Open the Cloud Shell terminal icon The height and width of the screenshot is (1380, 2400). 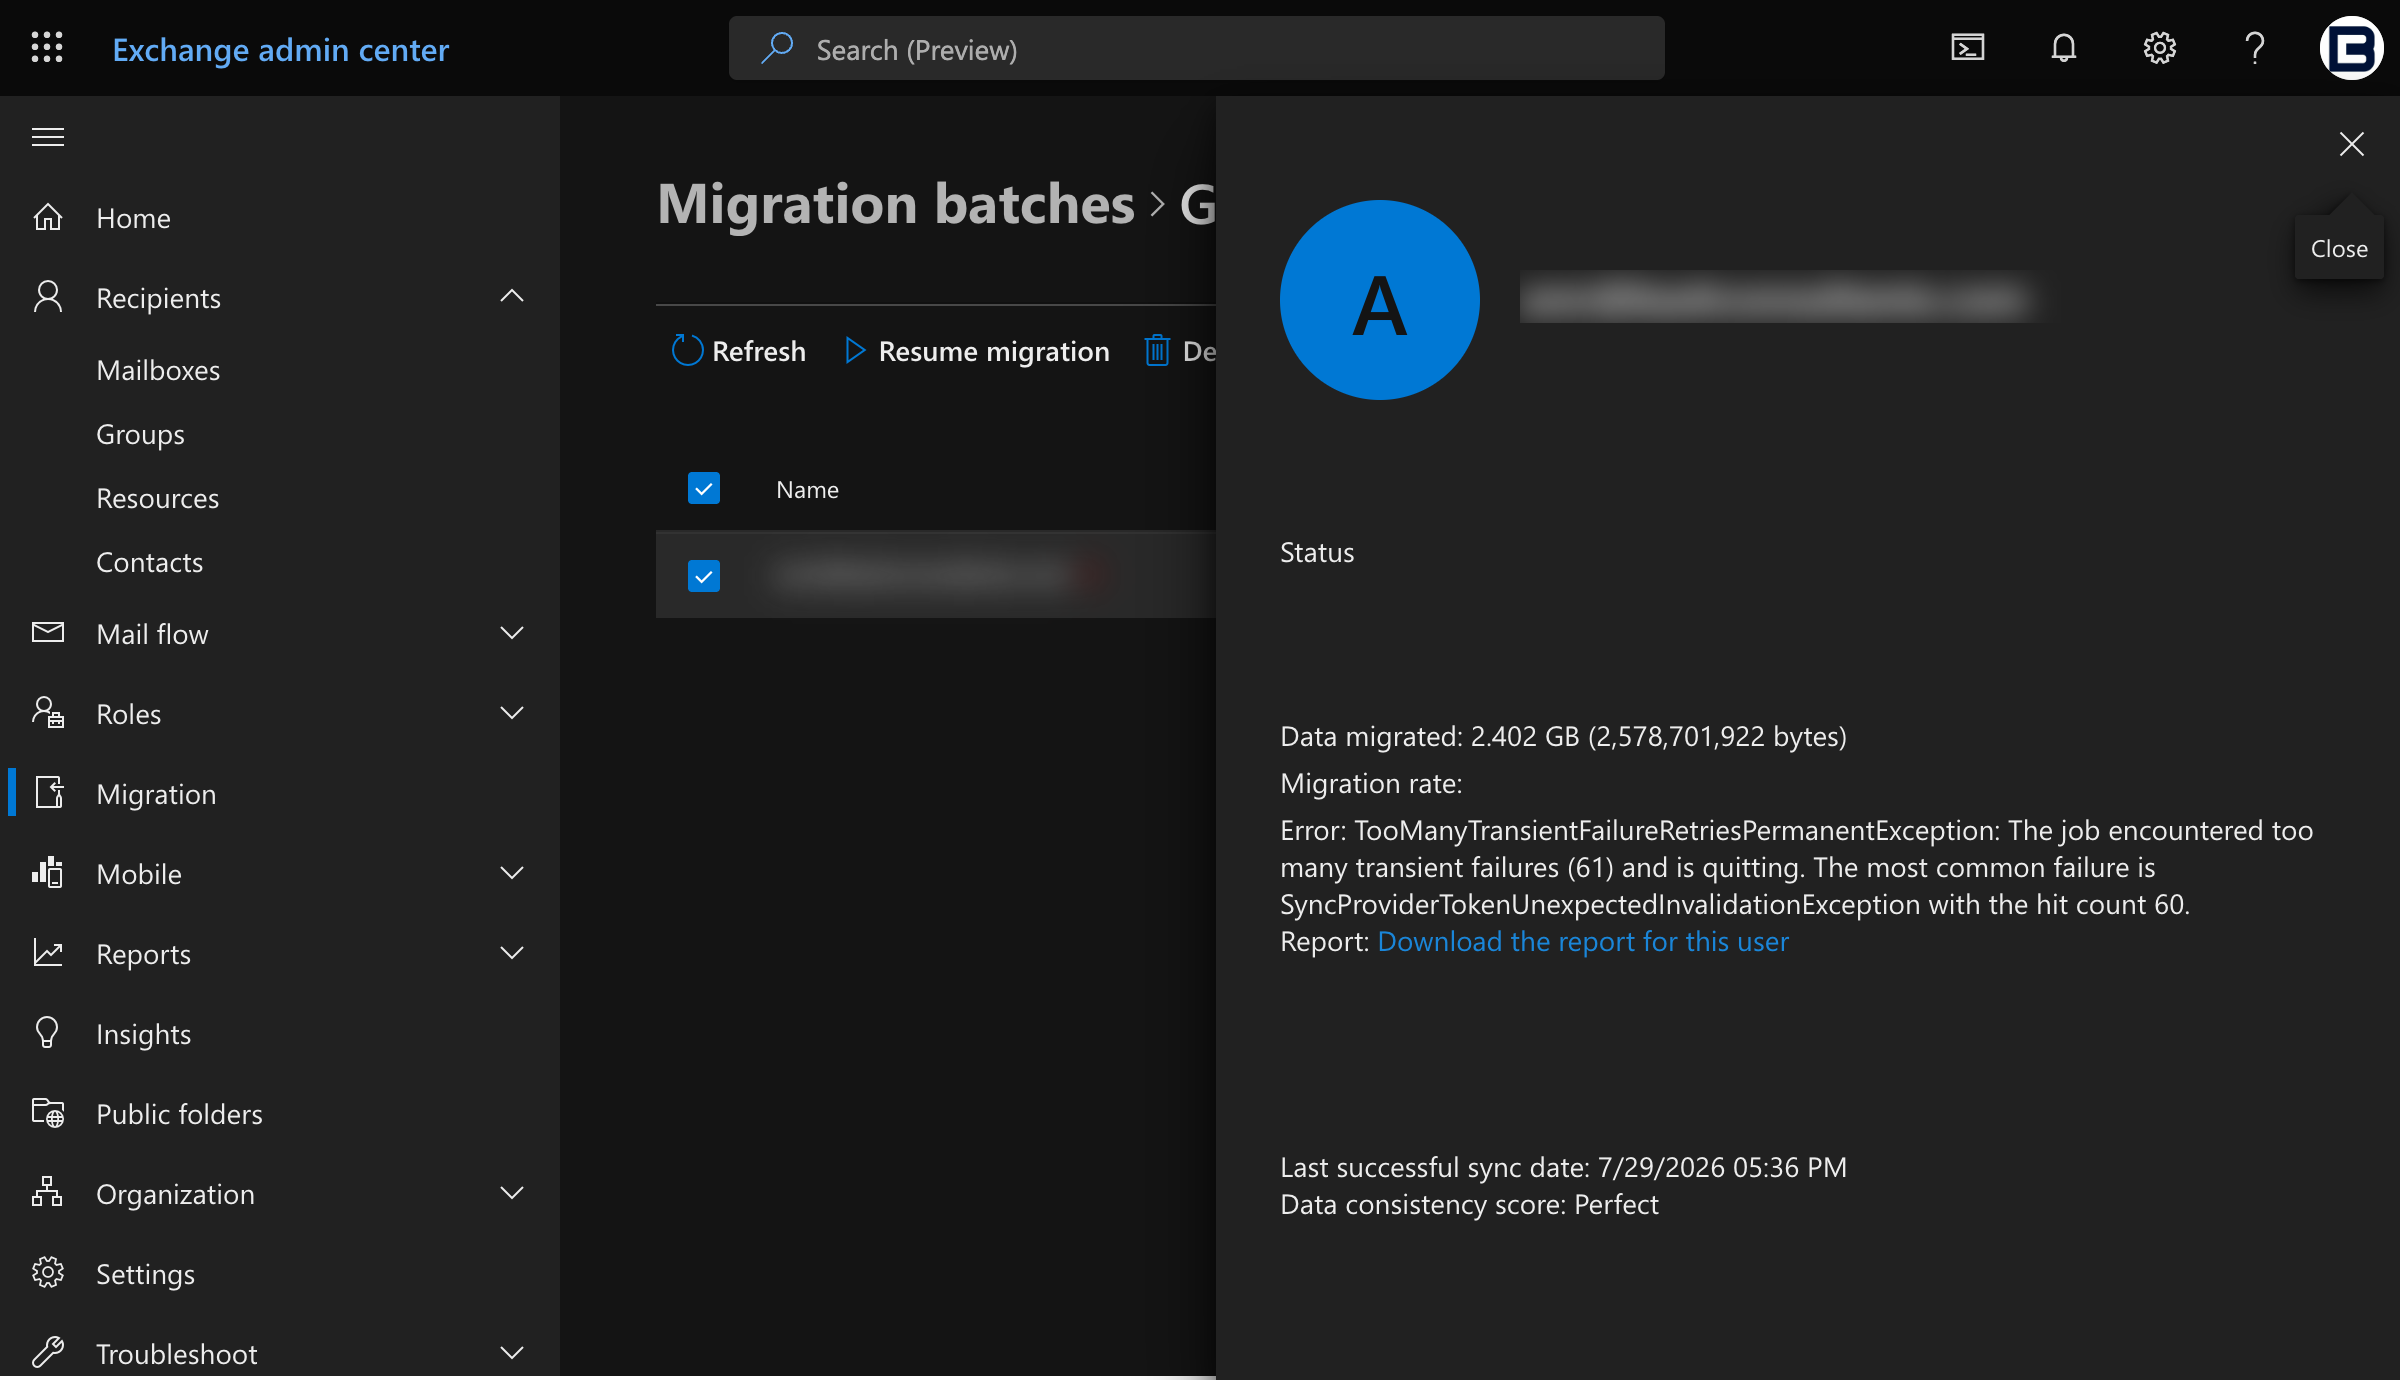click(1967, 48)
